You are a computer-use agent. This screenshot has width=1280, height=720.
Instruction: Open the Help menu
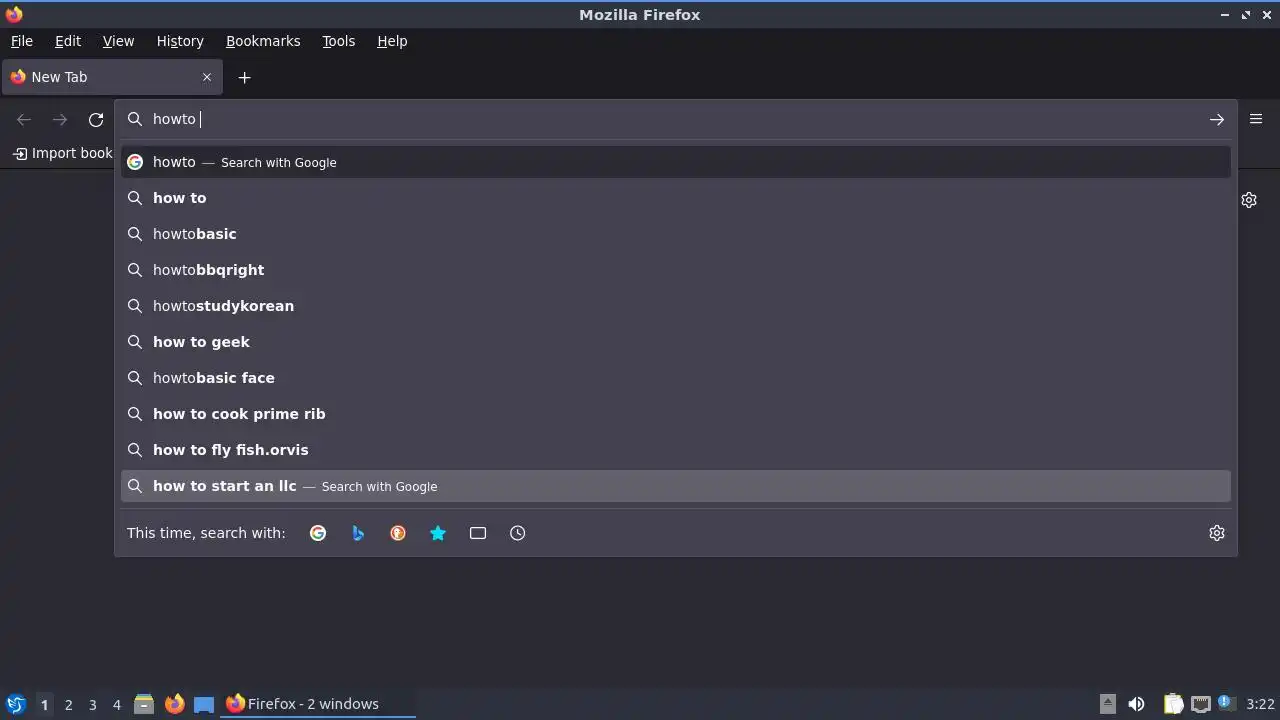click(392, 41)
